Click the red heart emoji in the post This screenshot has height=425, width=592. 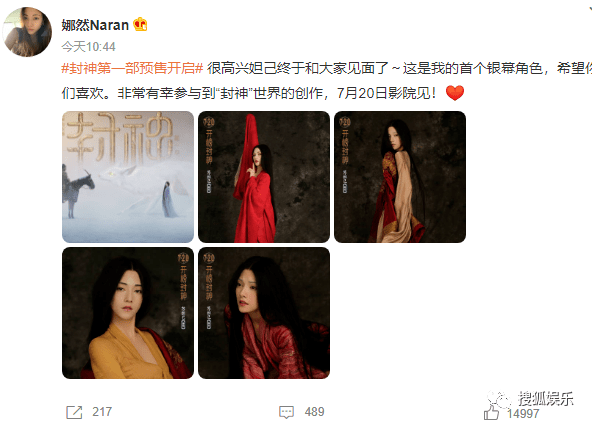(x=455, y=93)
